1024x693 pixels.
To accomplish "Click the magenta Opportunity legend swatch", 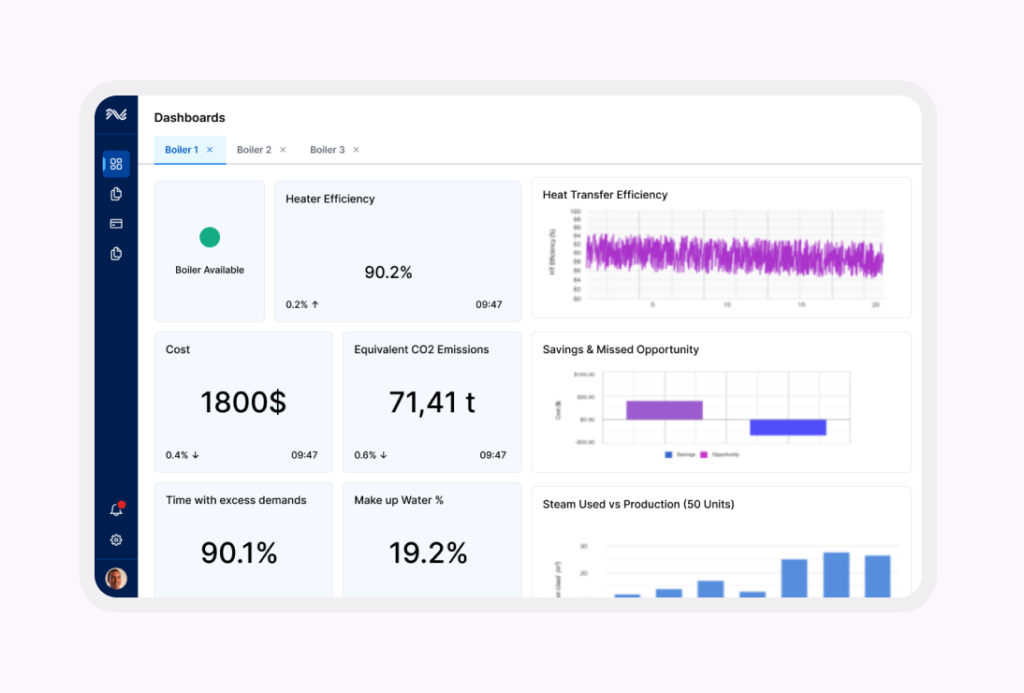I will click(x=704, y=455).
